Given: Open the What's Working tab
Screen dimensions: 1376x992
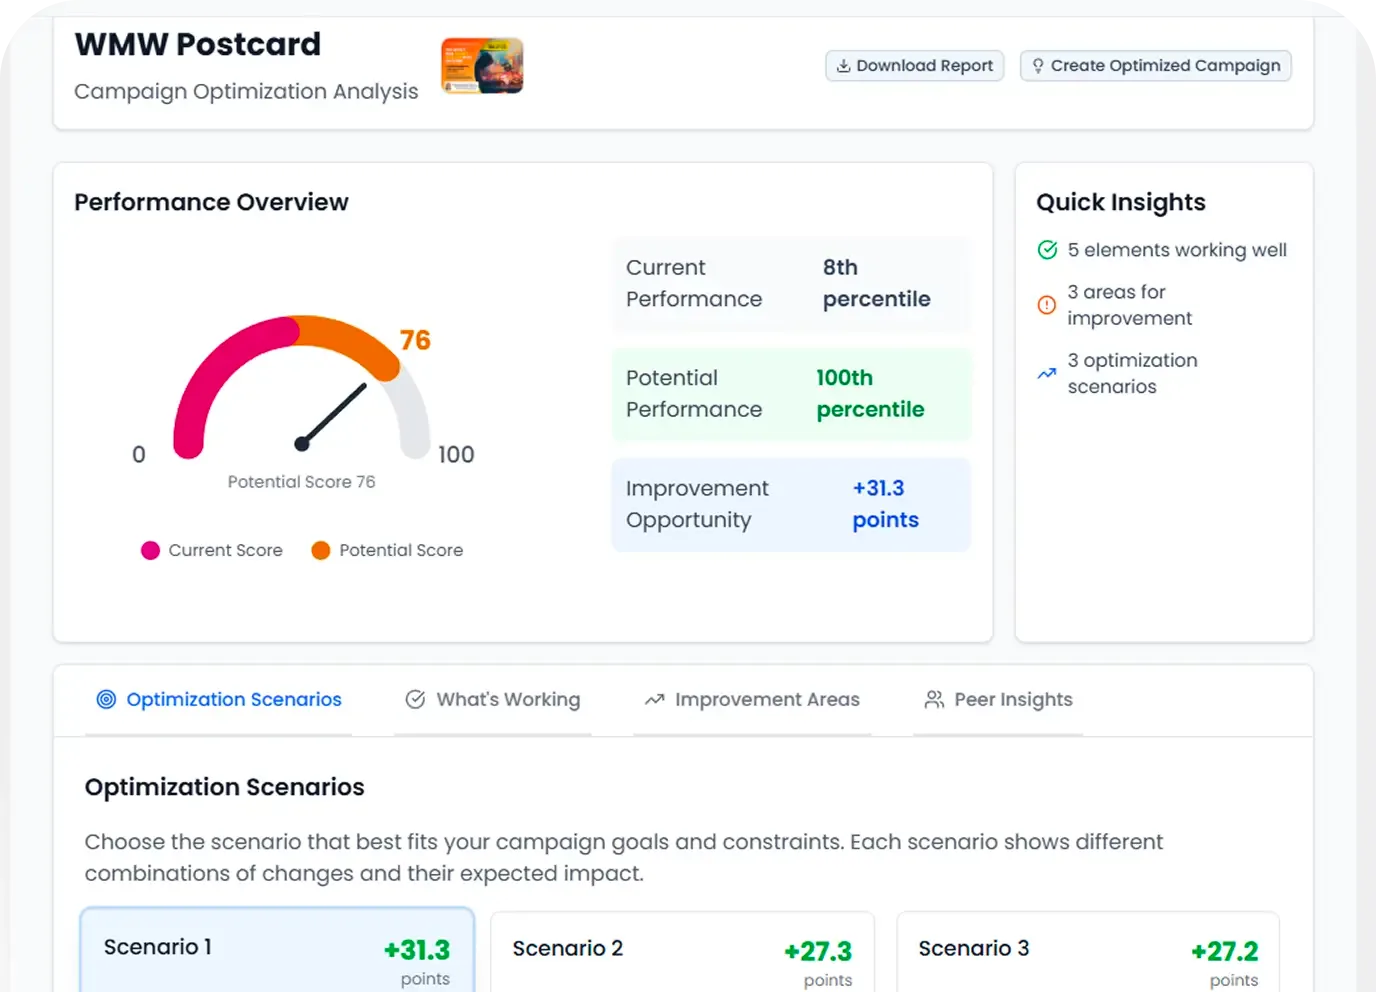Looking at the screenshot, I should 493,700.
